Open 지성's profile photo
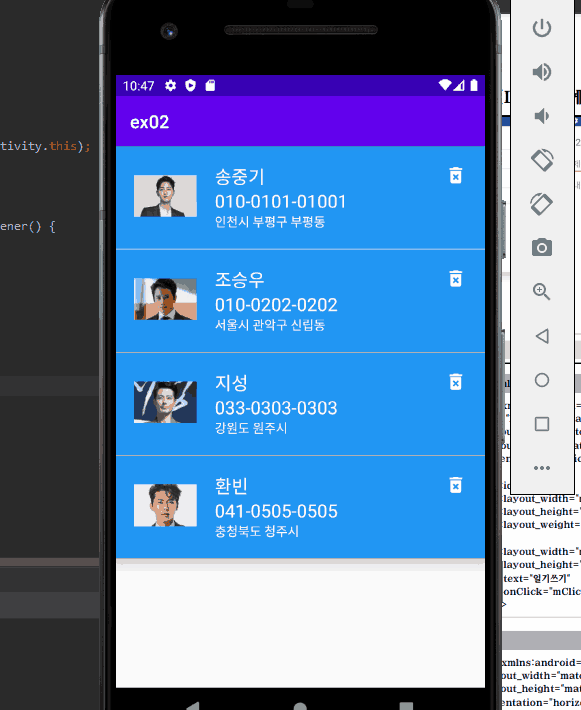Viewport: 581px width, 710px height. (165, 402)
